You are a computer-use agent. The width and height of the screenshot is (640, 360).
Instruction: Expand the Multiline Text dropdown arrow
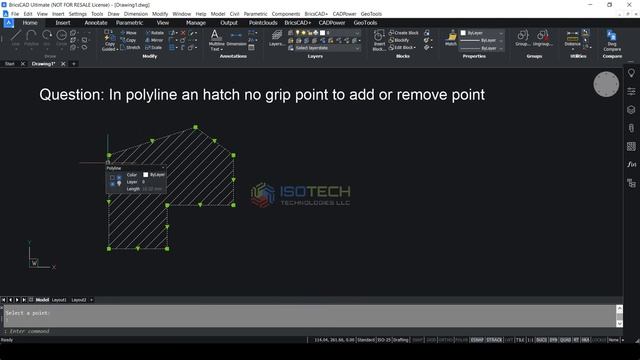[x=222, y=49]
